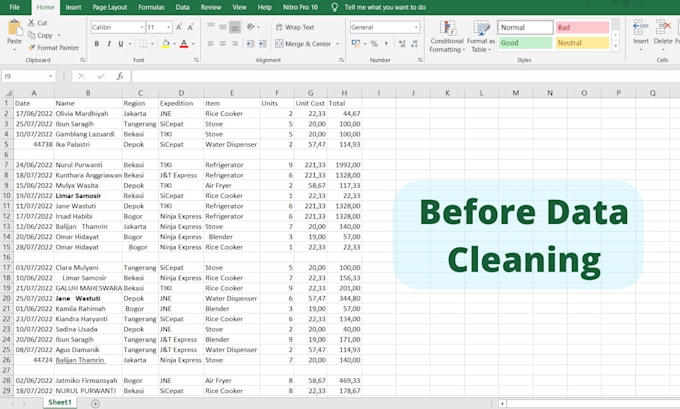The width and height of the screenshot is (680, 409).
Task: Apply the Bad cell style
Action: point(582,27)
